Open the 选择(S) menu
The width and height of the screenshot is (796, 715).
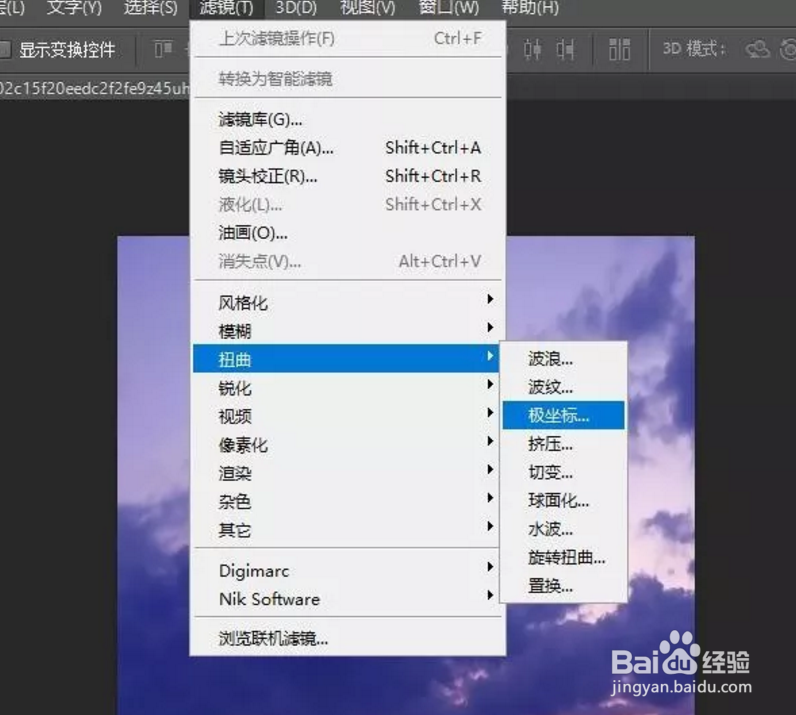coord(150,8)
